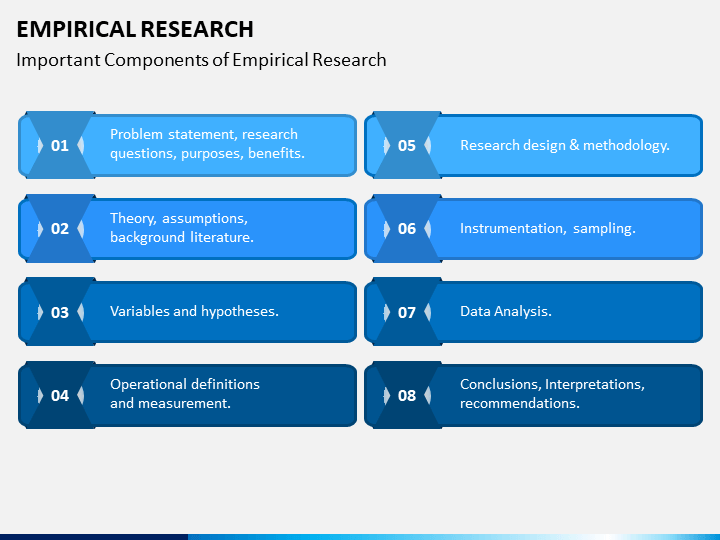Viewport: 720px width, 540px height.
Task: Select 'Instrumentation, sampling.' text
Action: click(x=548, y=228)
